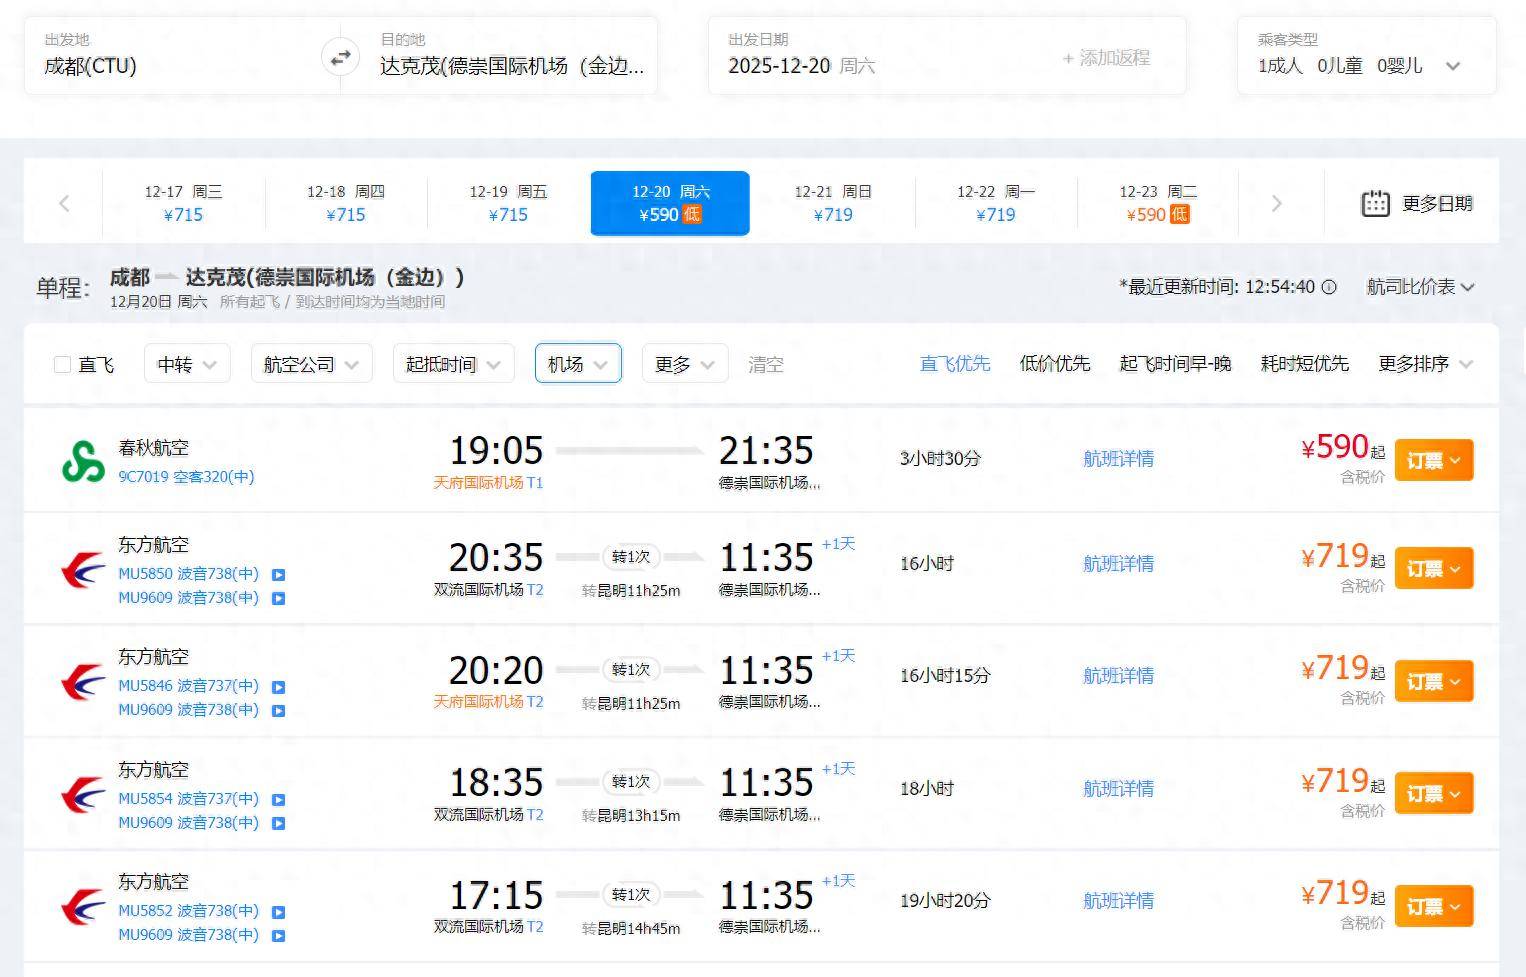The image size is (1526, 977).
Task: Click the video icon beside MU5850
Action: (279, 575)
